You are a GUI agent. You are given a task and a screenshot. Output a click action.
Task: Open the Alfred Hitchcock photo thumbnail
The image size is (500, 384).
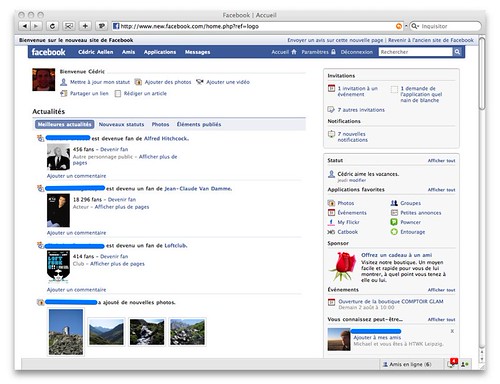58,157
